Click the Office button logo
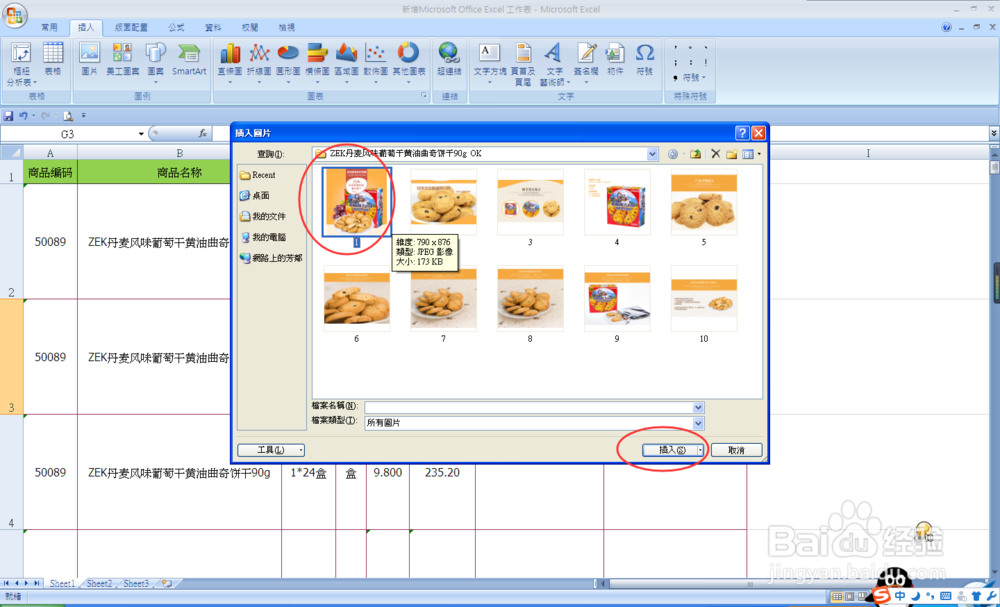The image size is (1000, 607). point(16,15)
